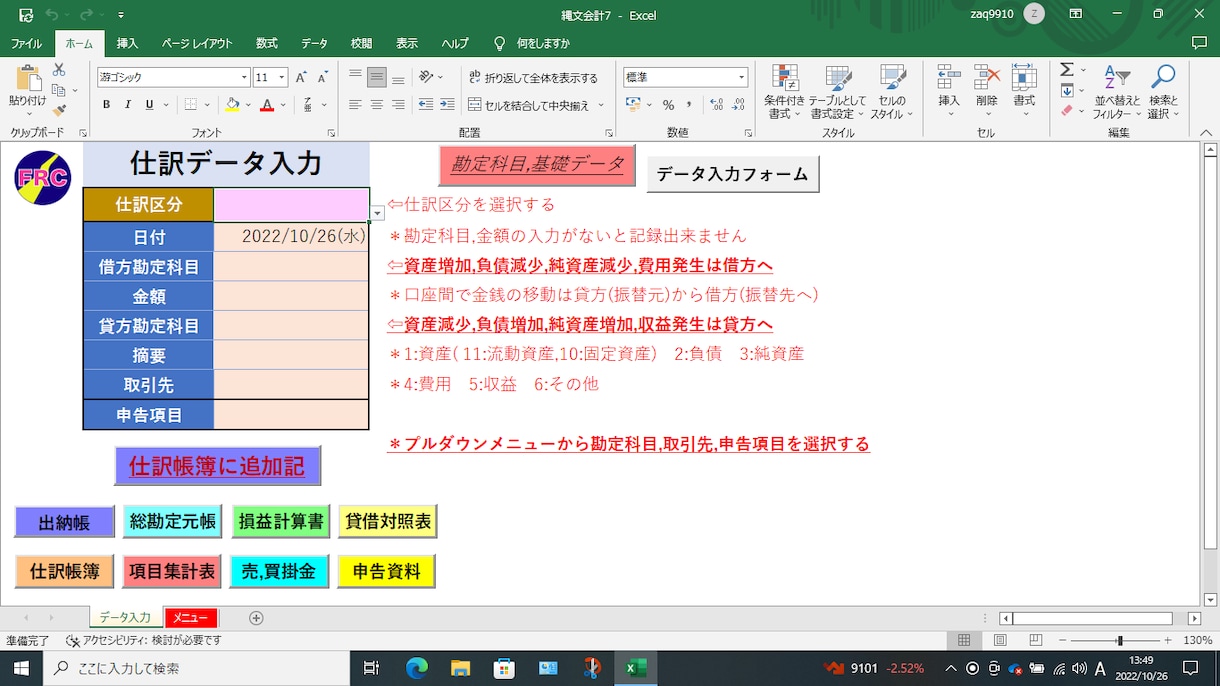1220x686 pixels.
Task: Open the font size 11 dropdown
Action: pos(283,77)
